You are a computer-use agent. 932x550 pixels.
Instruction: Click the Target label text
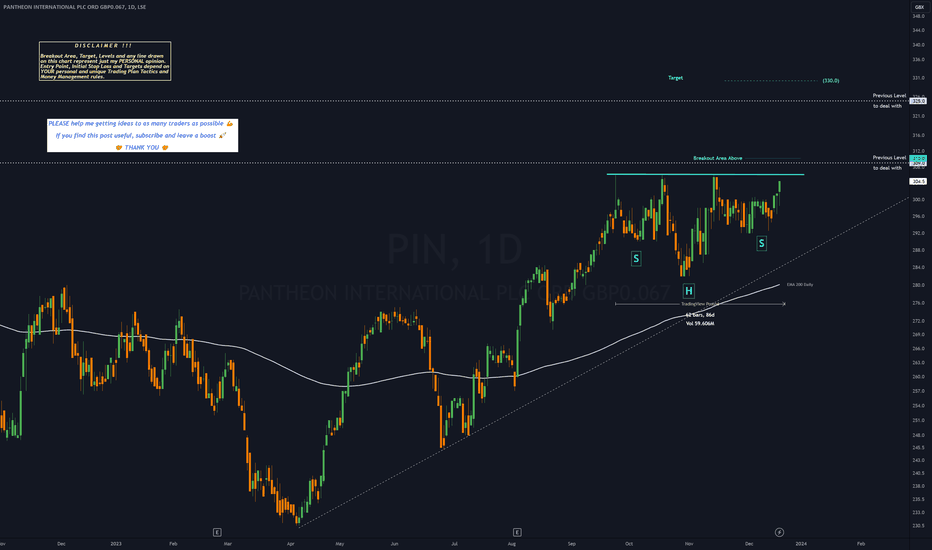pyautogui.click(x=675, y=78)
